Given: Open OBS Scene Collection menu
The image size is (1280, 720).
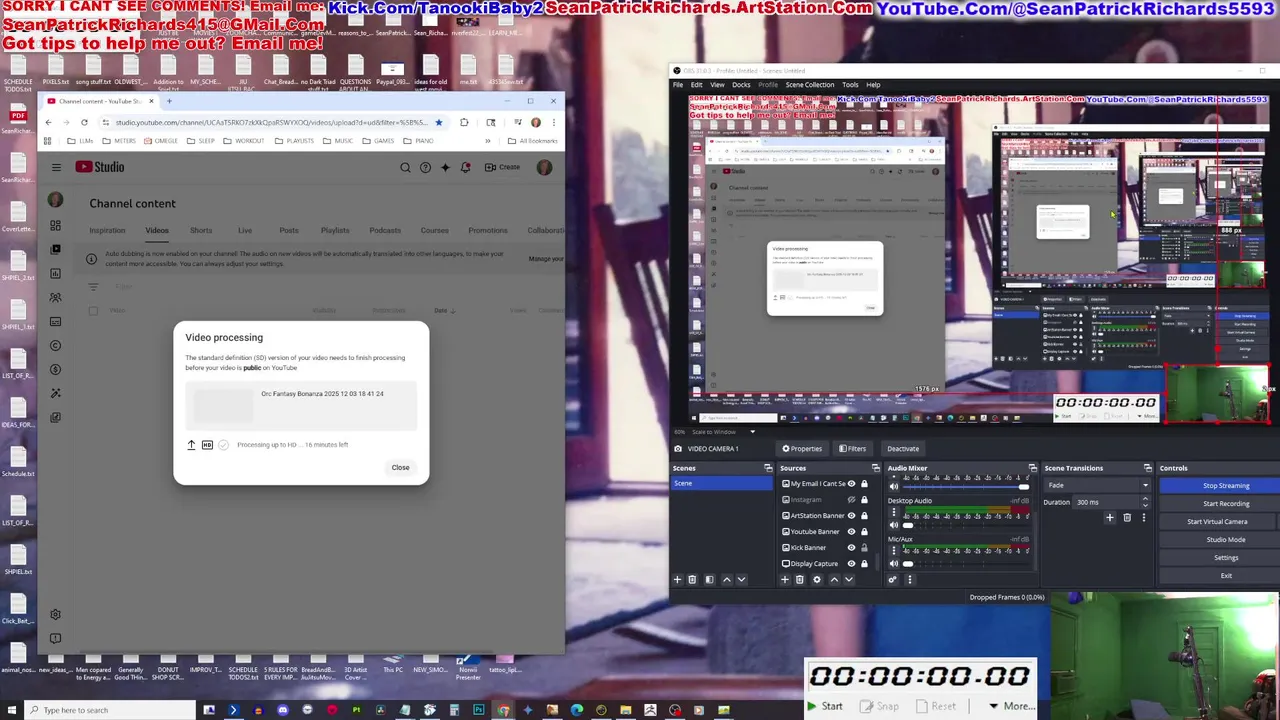Looking at the screenshot, I should click(810, 85).
